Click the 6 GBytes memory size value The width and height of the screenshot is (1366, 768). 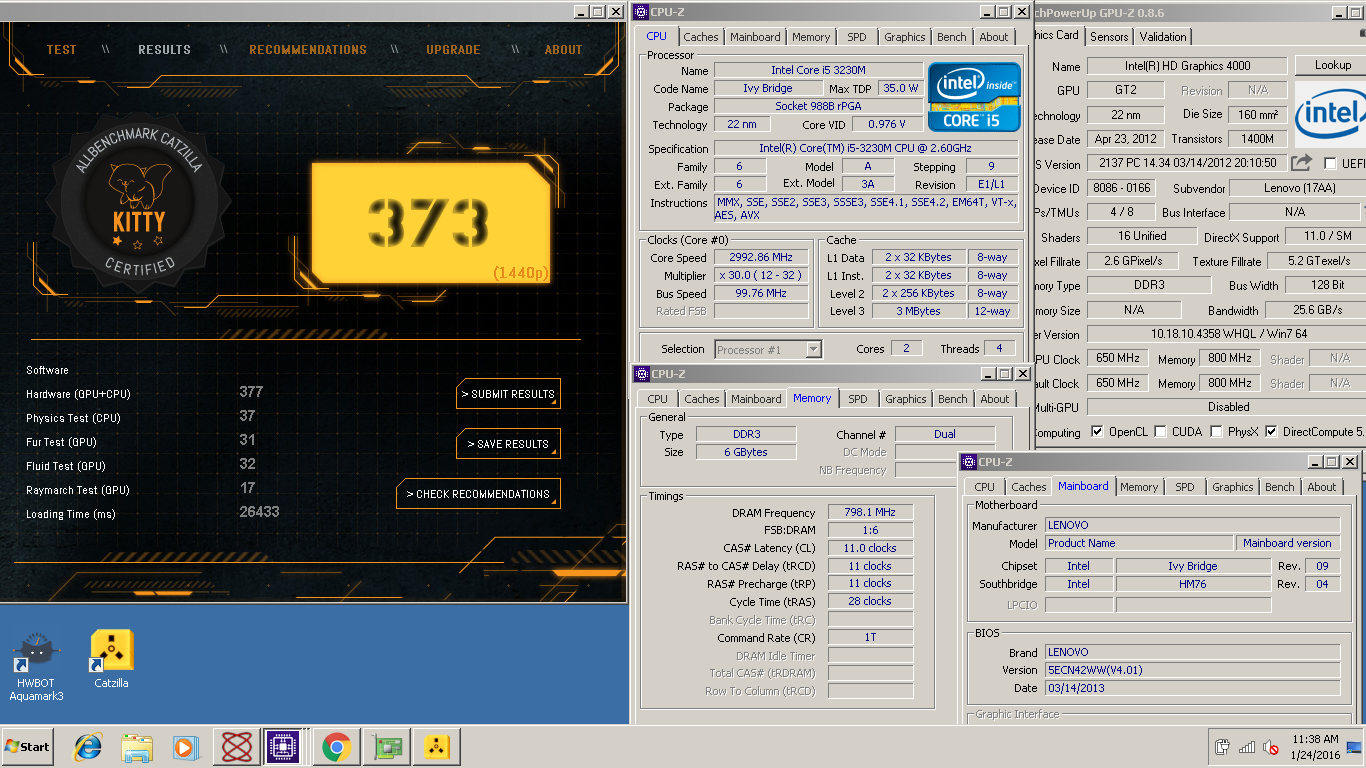[745, 452]
